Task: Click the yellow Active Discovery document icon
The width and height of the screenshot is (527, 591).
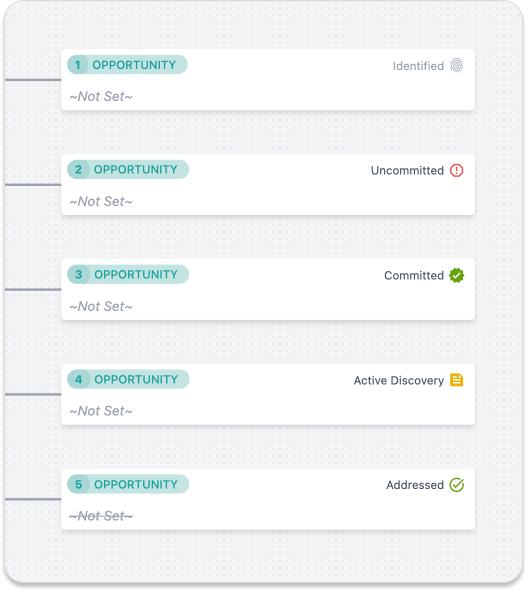Action: [457, 380]
